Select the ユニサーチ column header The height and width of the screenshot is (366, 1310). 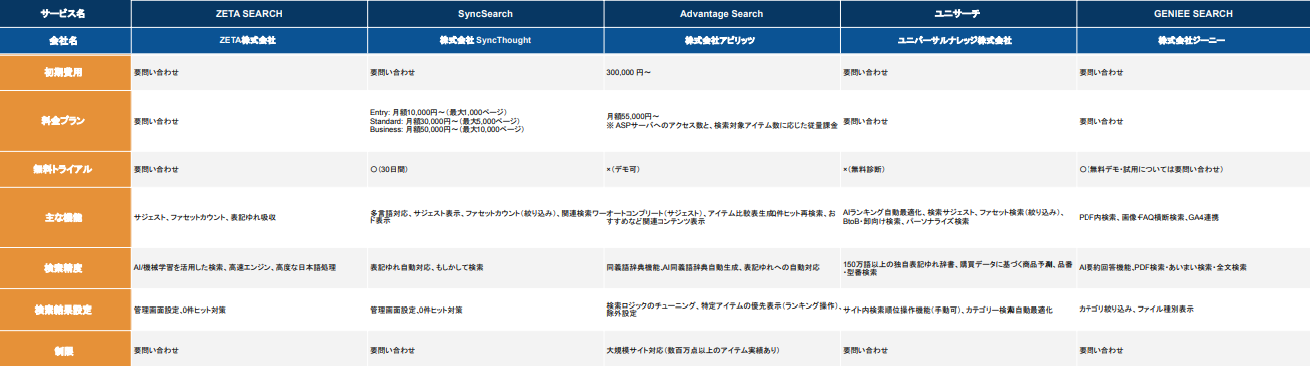pos(957,14)
